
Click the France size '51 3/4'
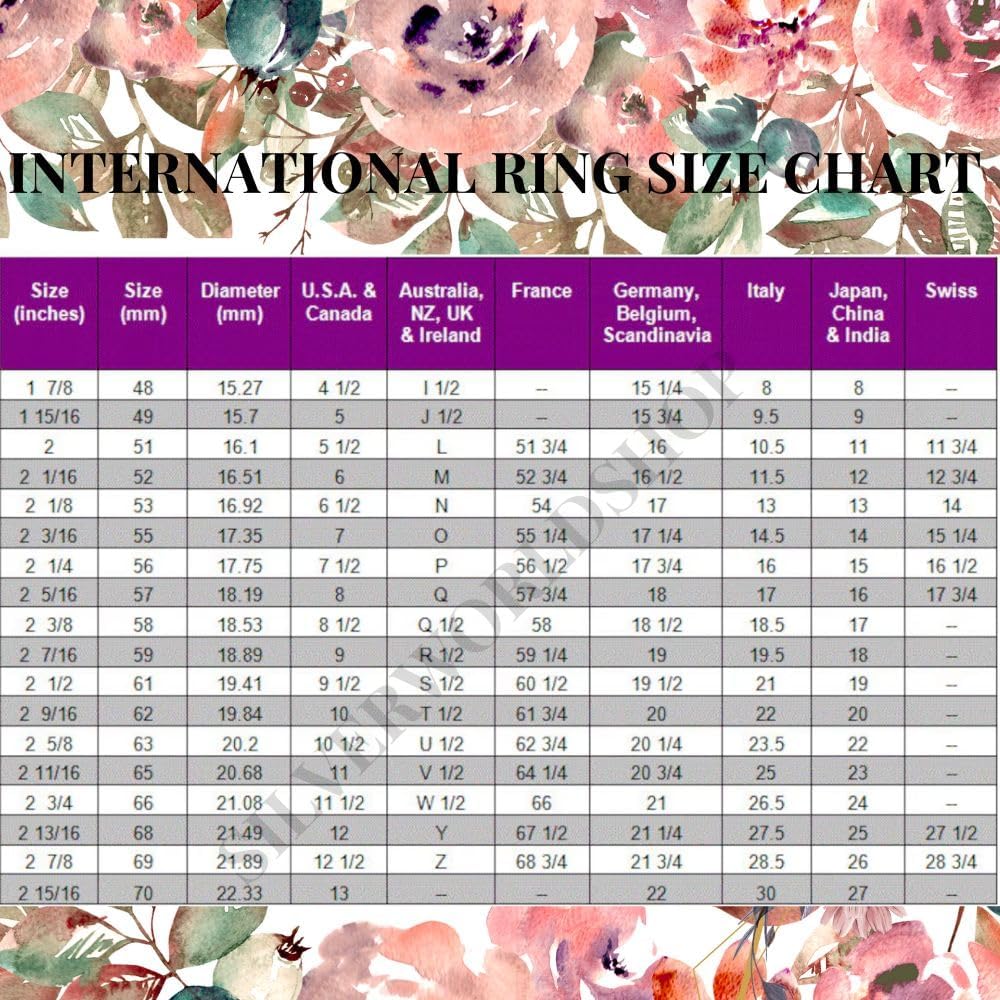(x=541, y=447)
